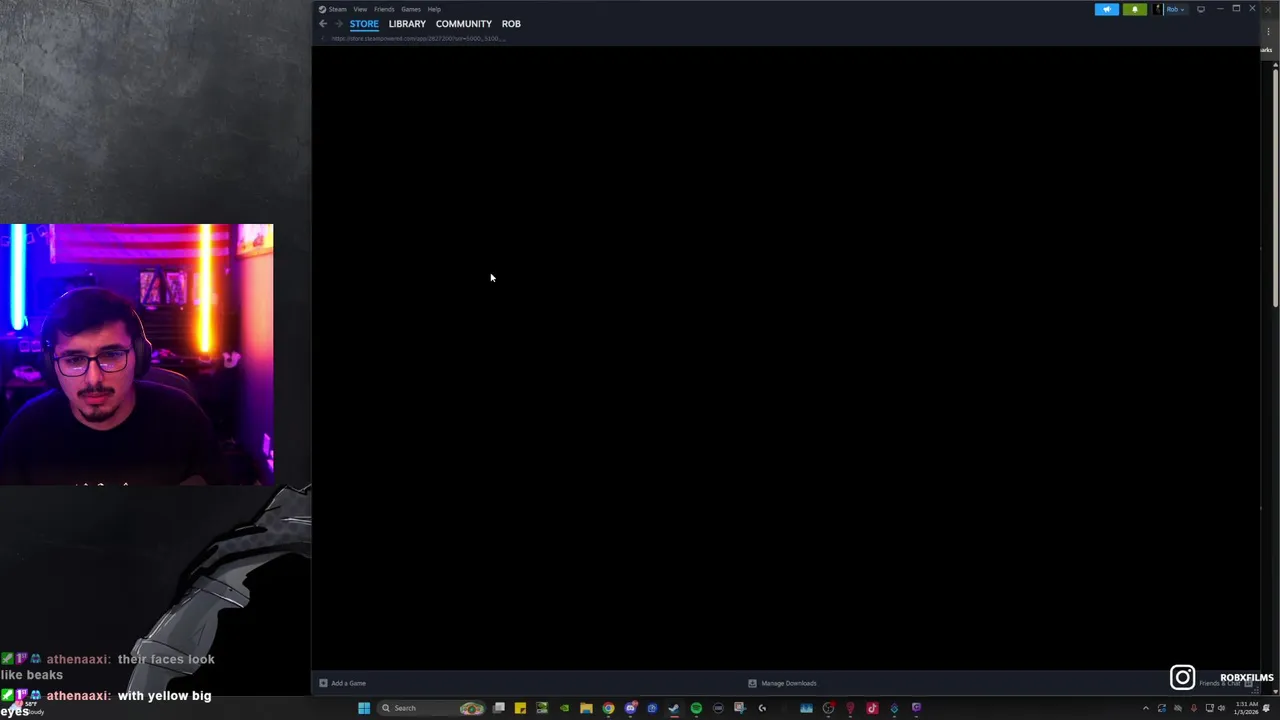
Task: Open the Windows Start menu
Action: tap(364, 708)
